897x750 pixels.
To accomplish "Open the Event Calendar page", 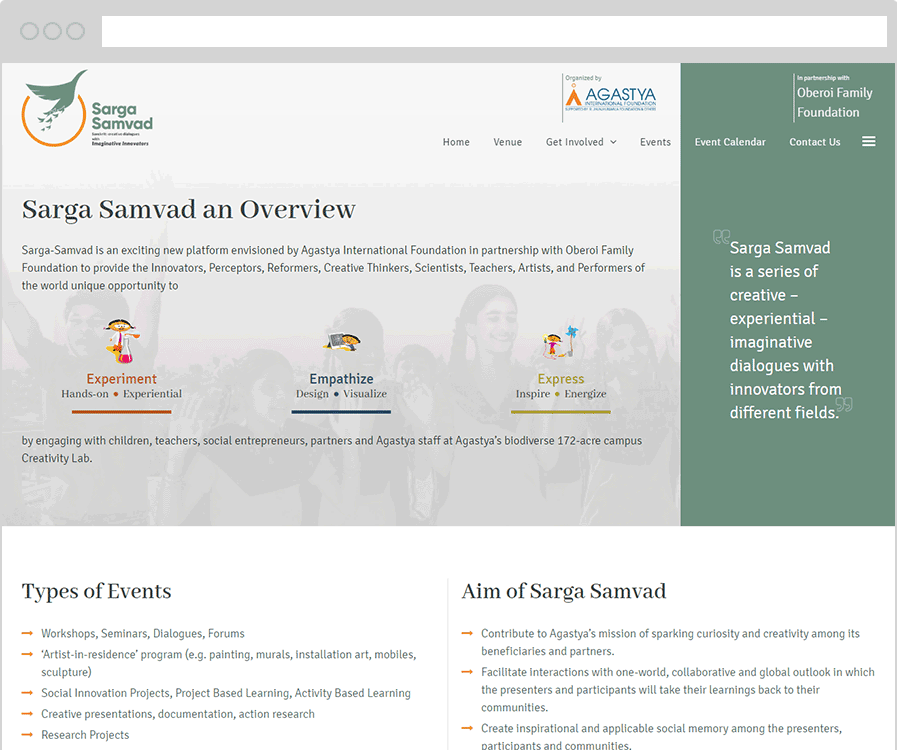I will tap(730, 142).
